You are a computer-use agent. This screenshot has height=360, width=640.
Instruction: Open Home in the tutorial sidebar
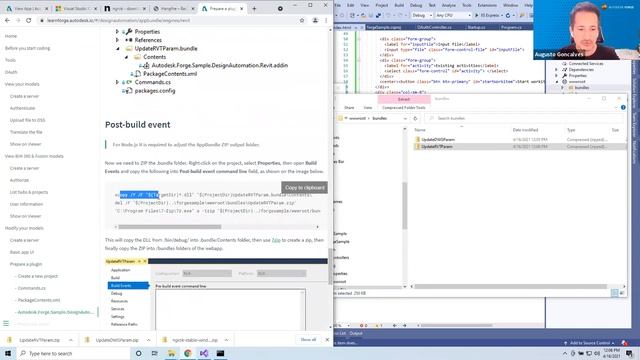(11, 36)
